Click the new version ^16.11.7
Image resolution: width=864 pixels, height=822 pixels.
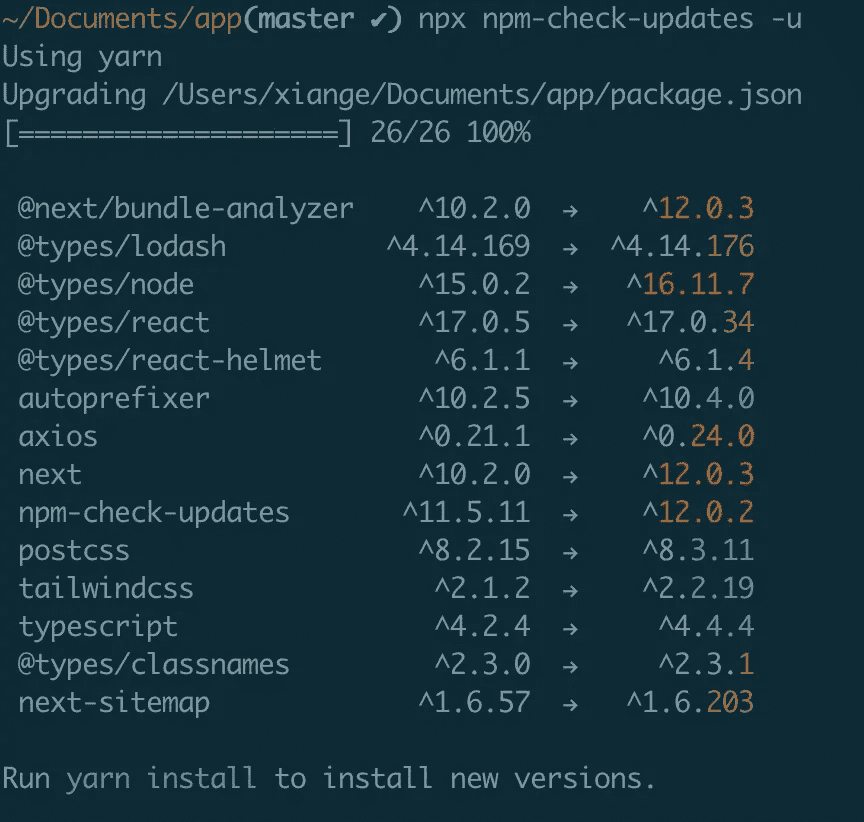(x=690, y=285)
